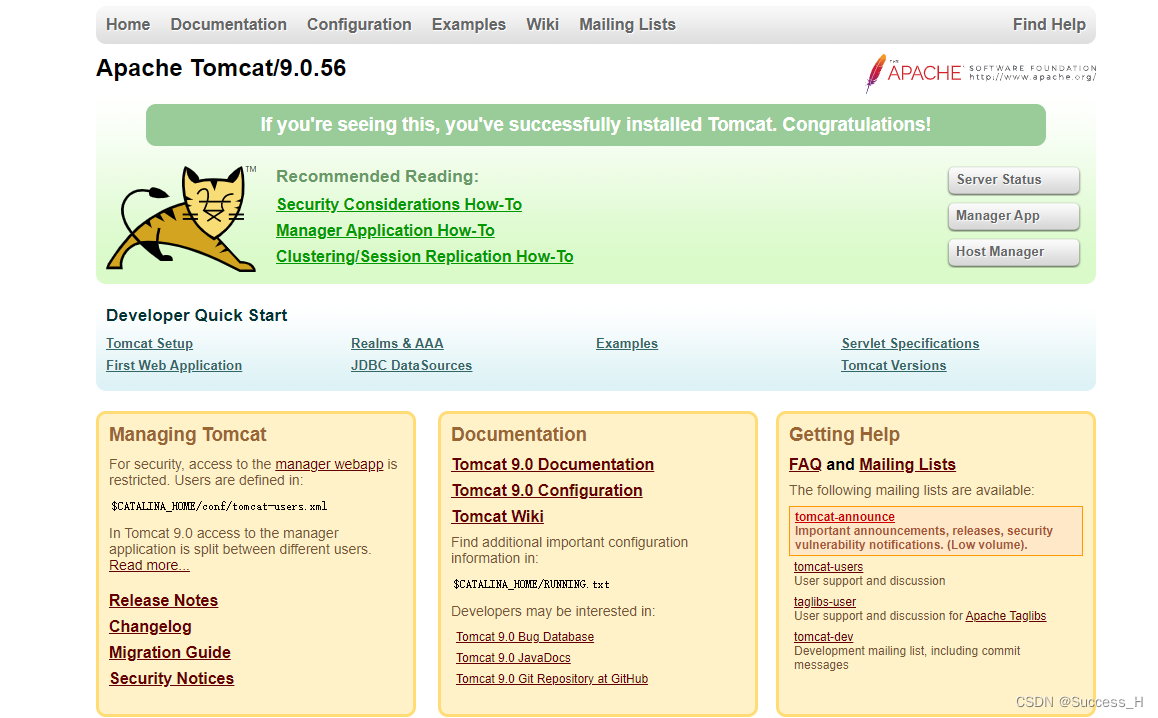Click the successfully installed Tomcat congratulations banner
1158x718 pixels.
point(595,125)
